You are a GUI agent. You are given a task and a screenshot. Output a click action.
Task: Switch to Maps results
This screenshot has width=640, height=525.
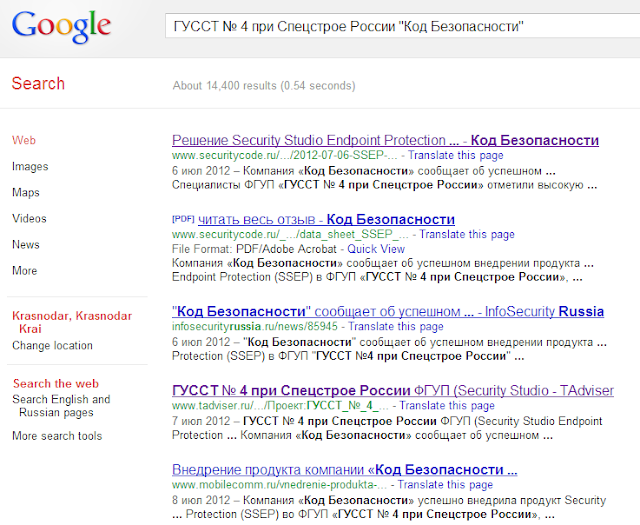[26, 193]
